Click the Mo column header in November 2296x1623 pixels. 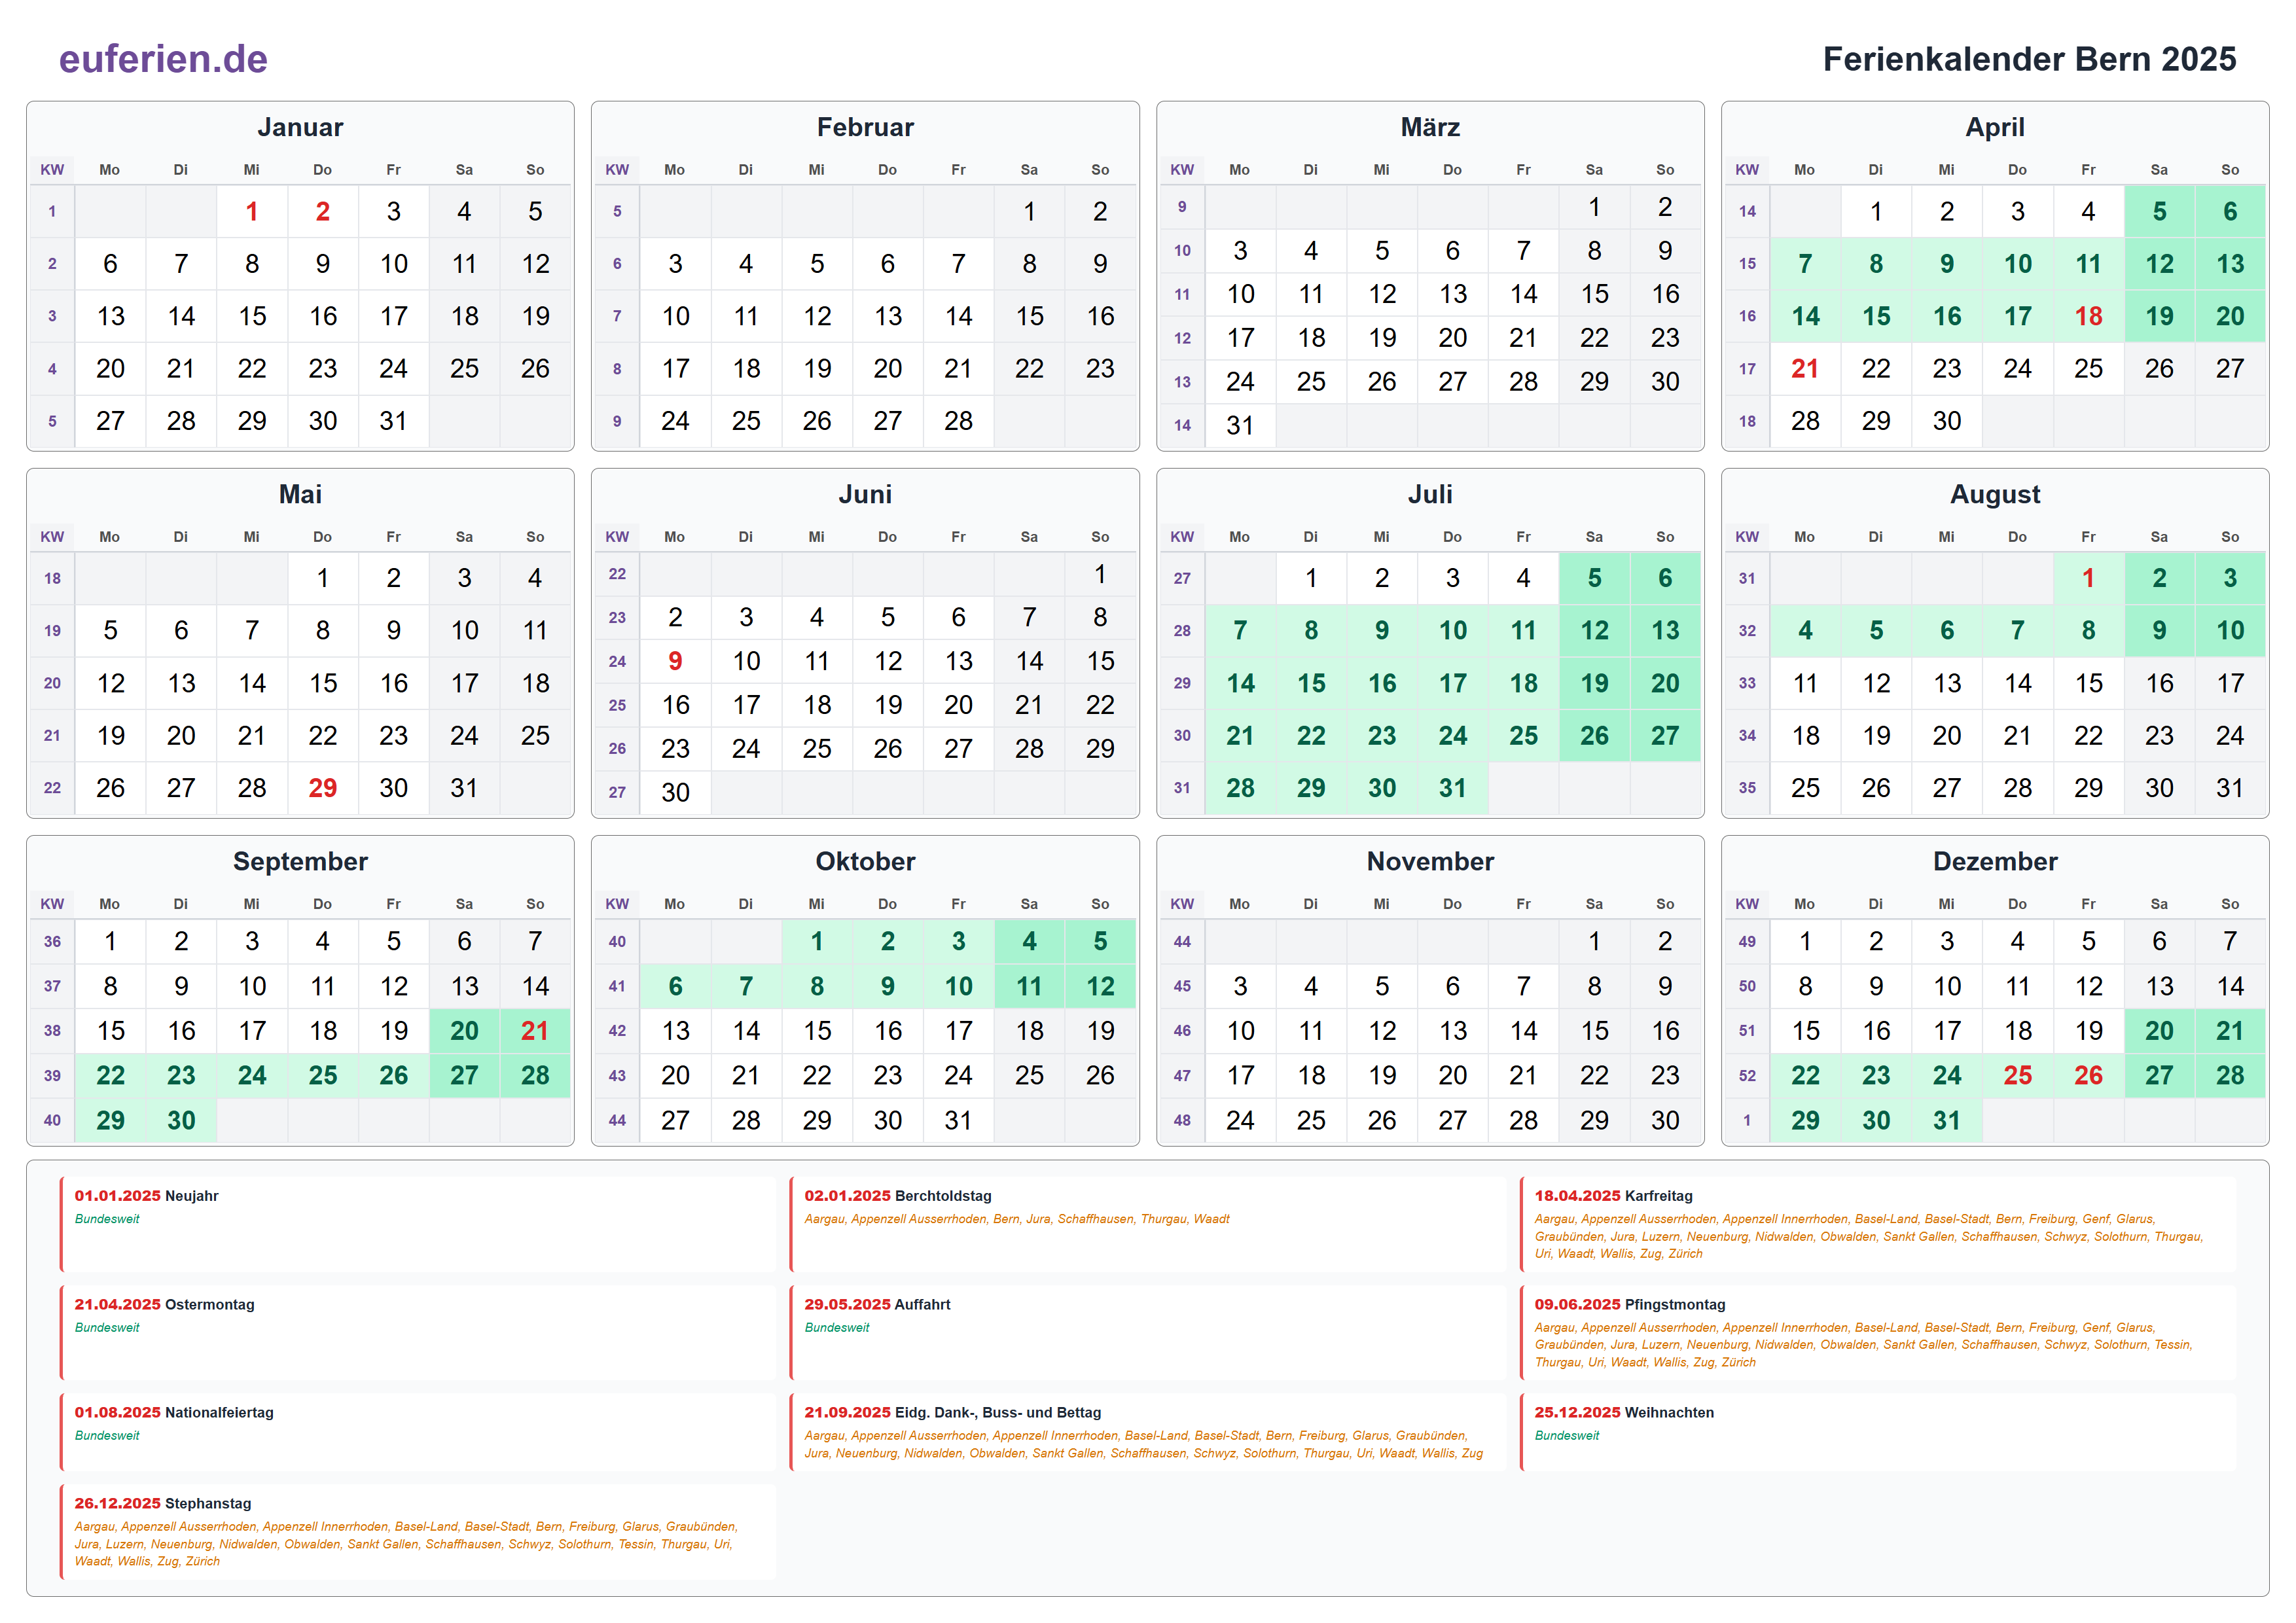1240,904
